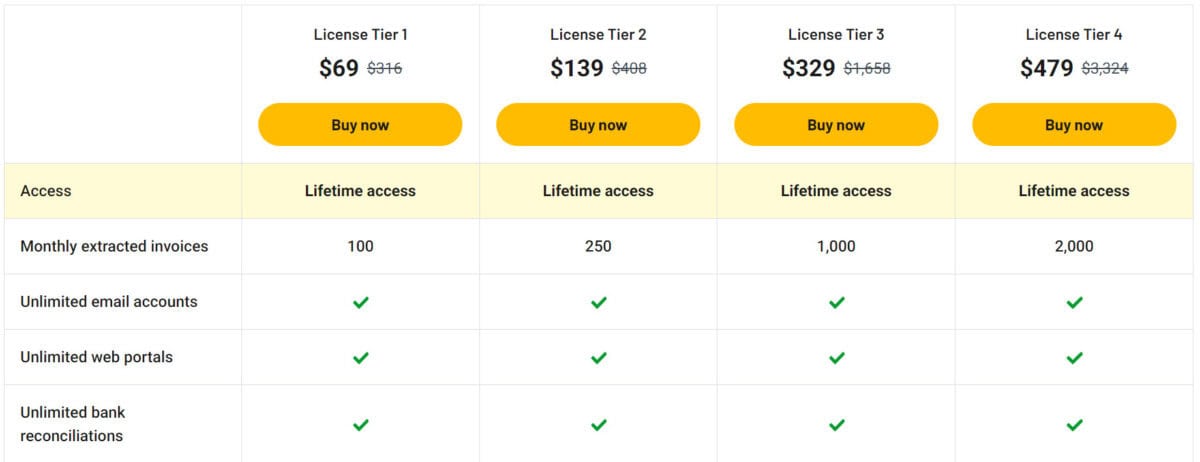The width and height of the screenshot is (1200, 462).
Task: Click Tier 1 bank reconciliations checkmark
Action: point(361,425)
